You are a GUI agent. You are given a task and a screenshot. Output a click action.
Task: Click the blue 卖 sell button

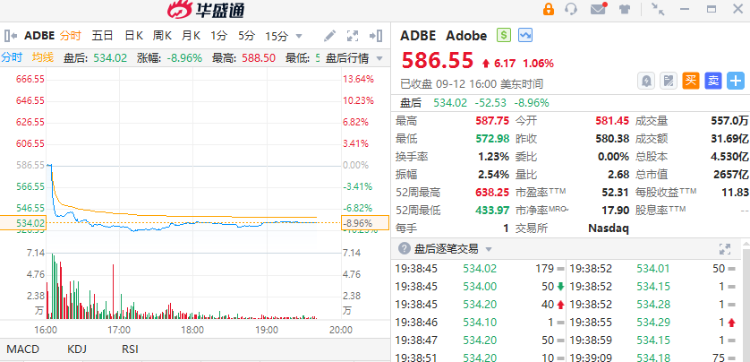(713, 81)
